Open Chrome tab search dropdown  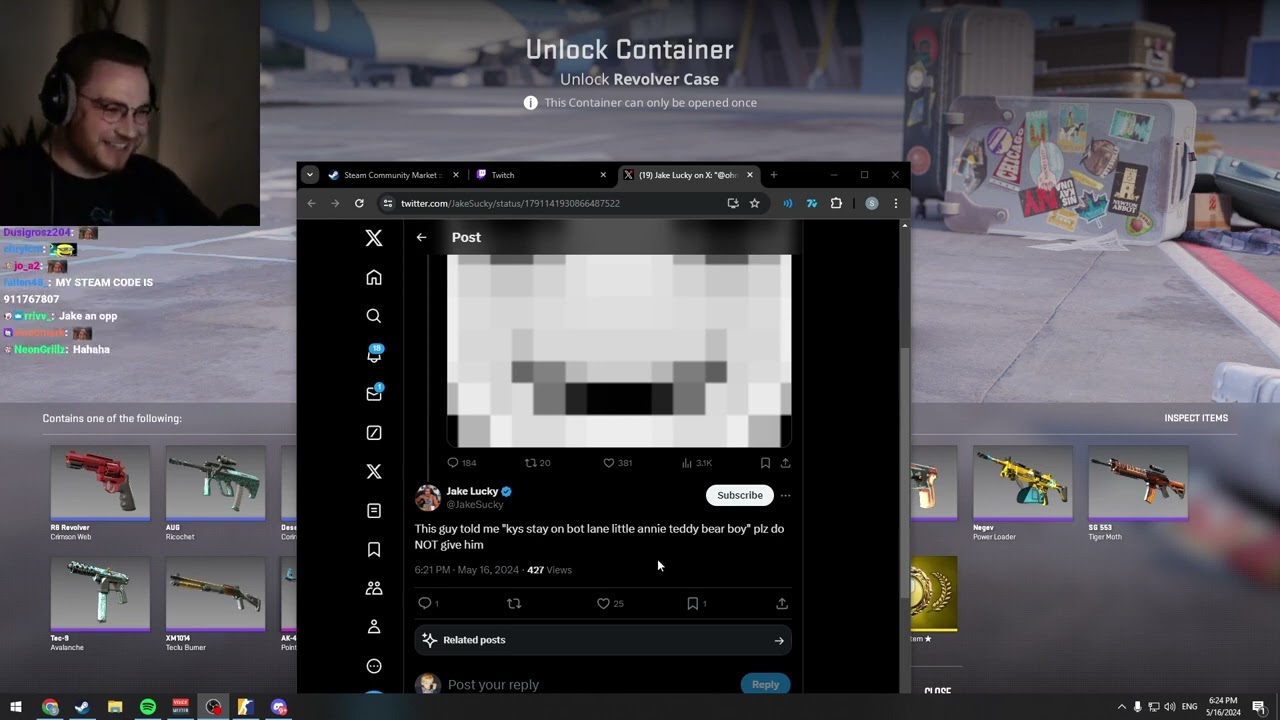(x=310, y=175)
